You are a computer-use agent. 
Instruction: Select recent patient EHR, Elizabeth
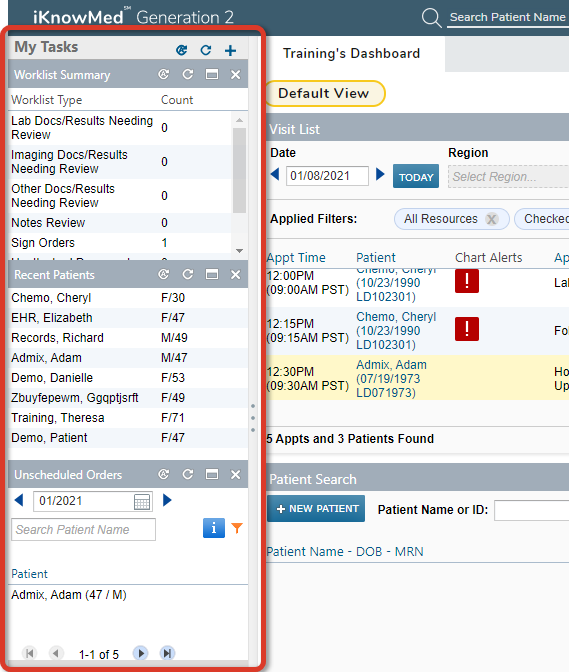(128, 318)
